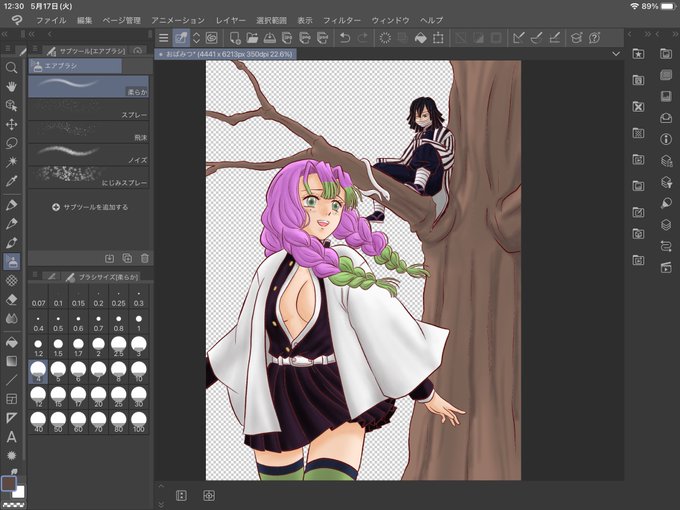Open Clip Studio spiral icon in command bar
This screenshot has height=510, width=680.
(212, 38)
